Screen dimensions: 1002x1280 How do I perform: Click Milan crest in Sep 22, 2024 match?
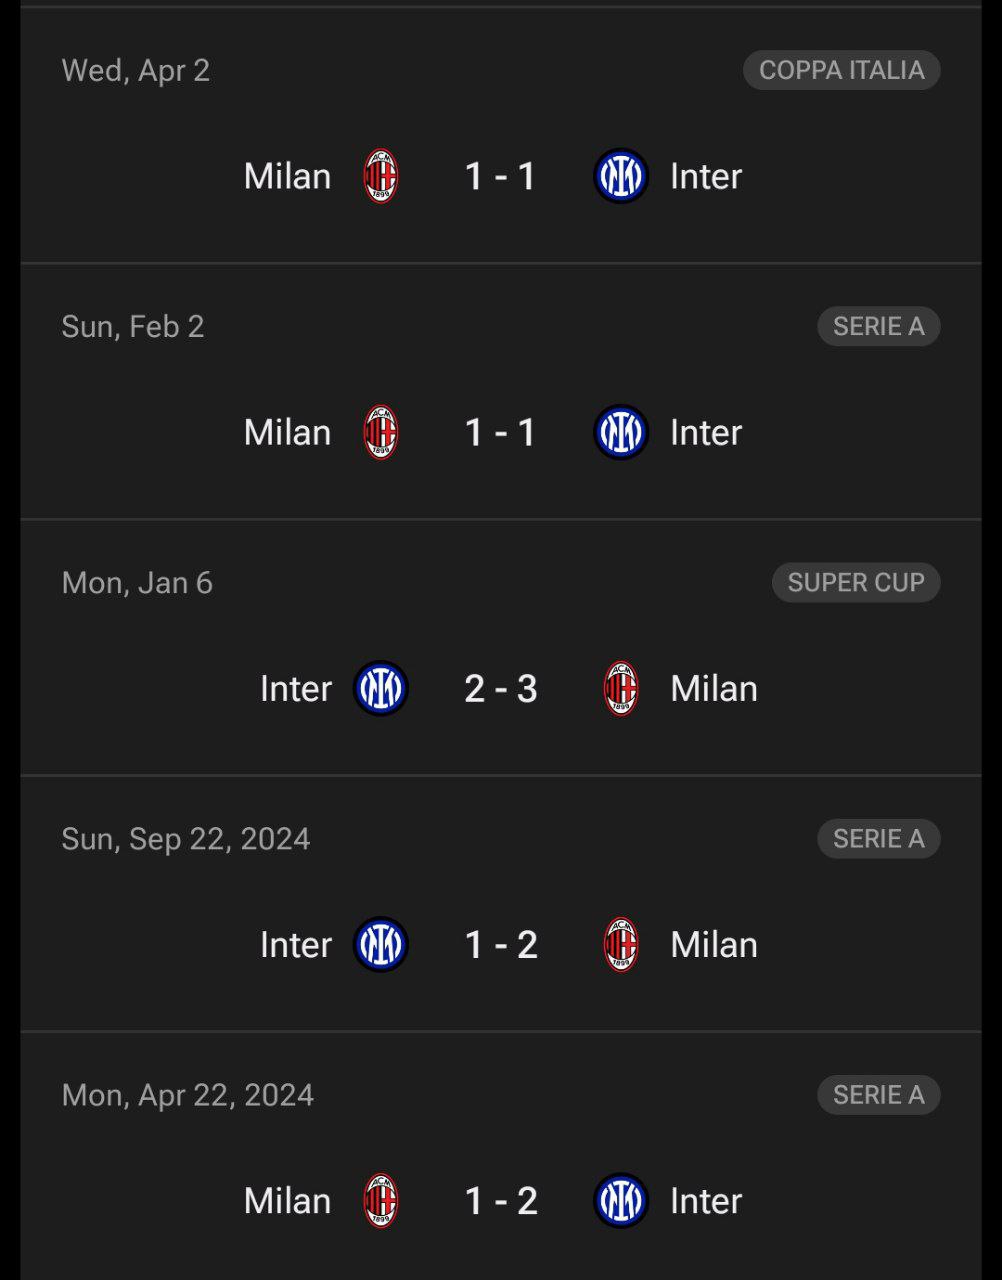(621, 944)
